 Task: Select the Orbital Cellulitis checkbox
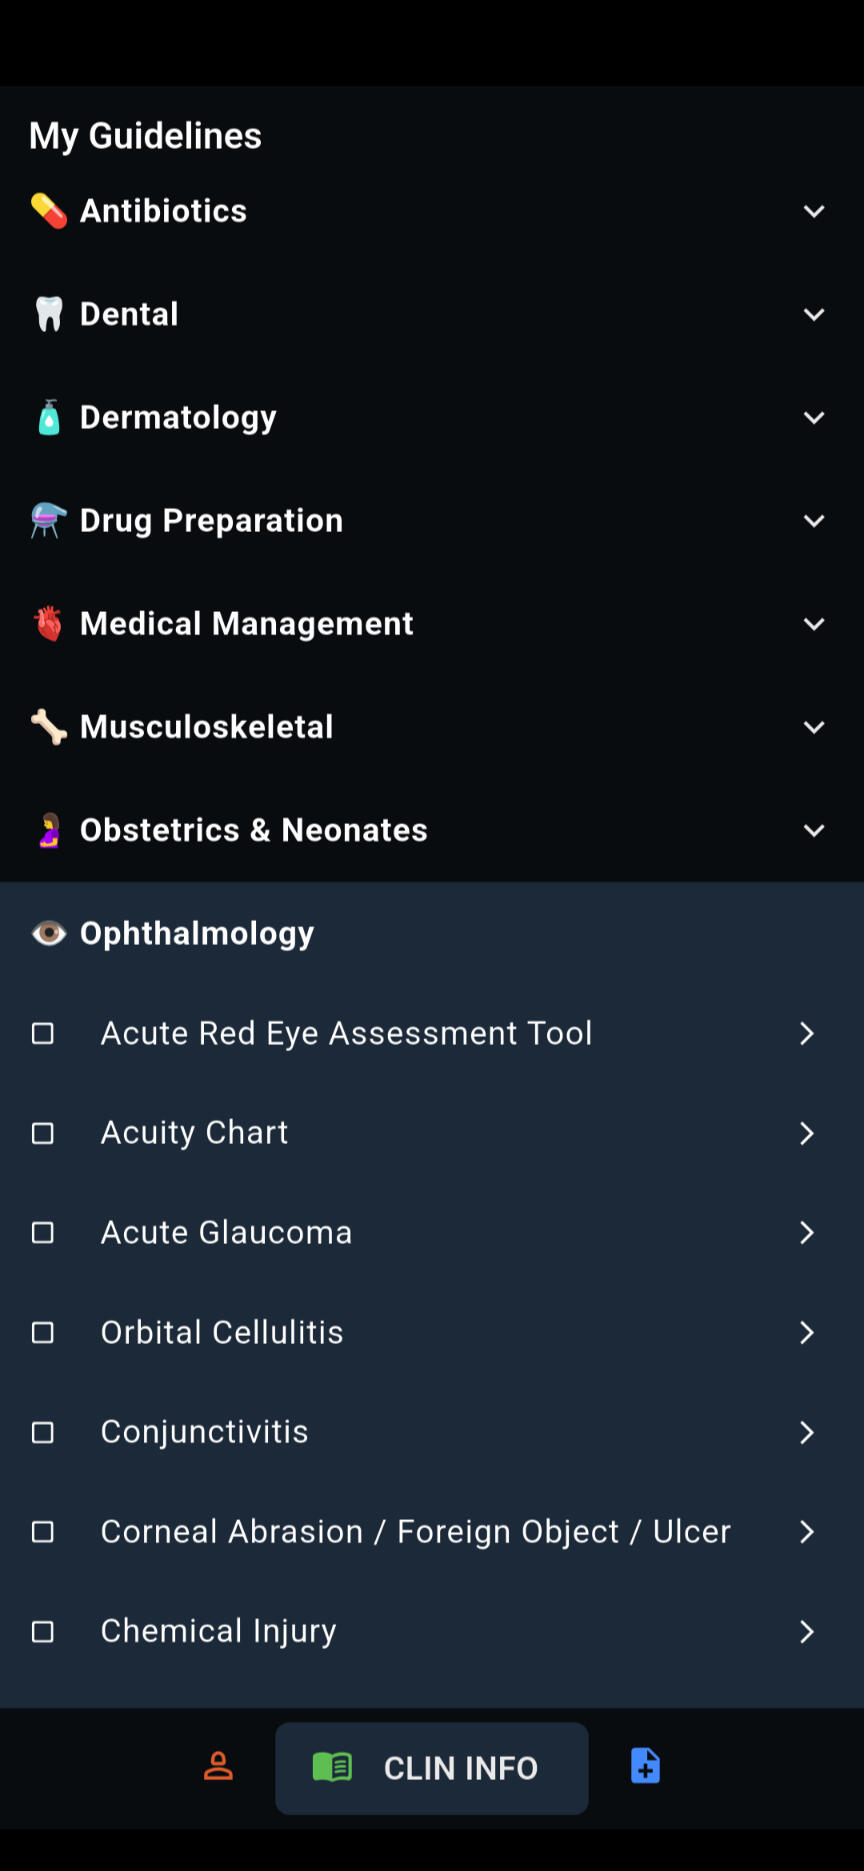[43, 1332]
